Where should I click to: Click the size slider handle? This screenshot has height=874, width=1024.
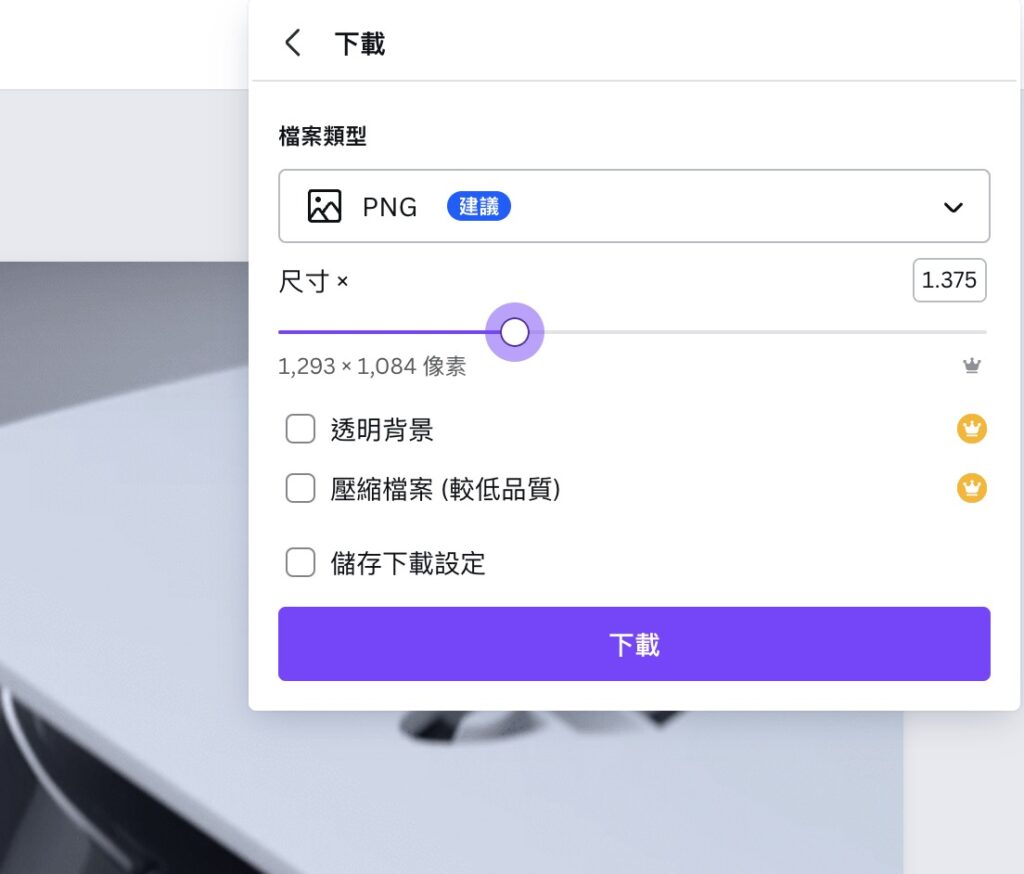point(515,332)
